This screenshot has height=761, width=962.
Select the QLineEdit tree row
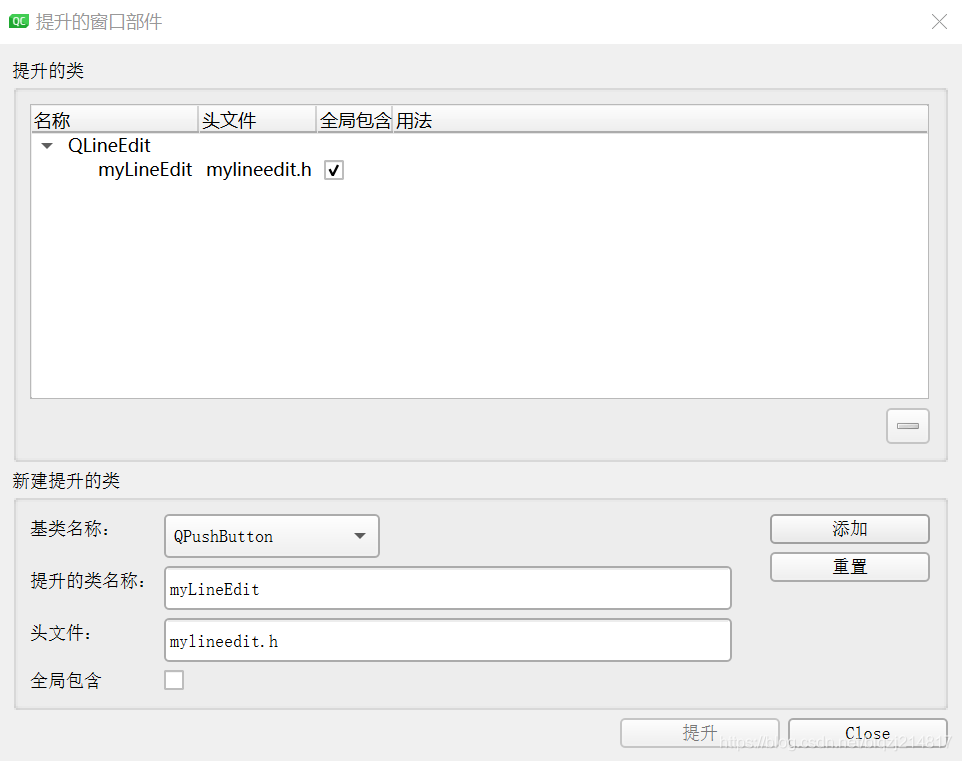[479, 145]
